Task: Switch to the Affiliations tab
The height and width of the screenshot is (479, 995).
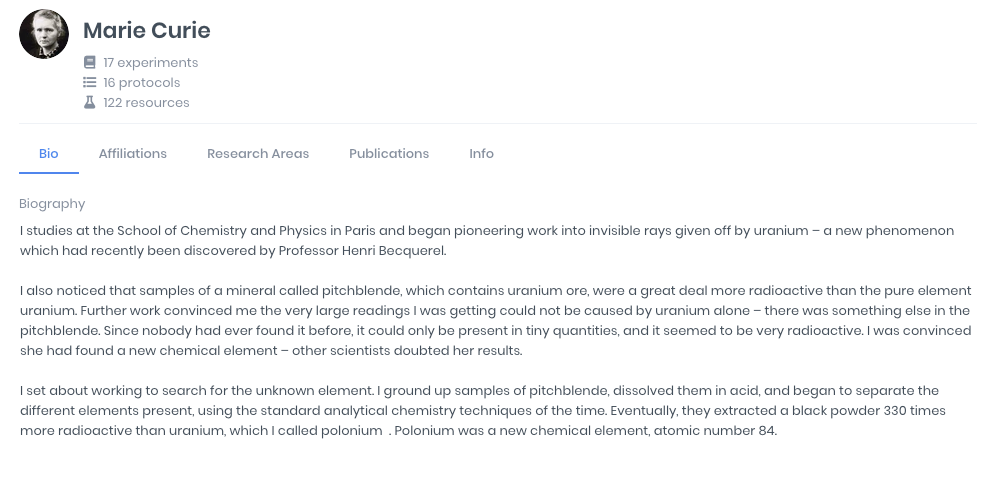Action: pyautogui.click(x=133, y=154)
